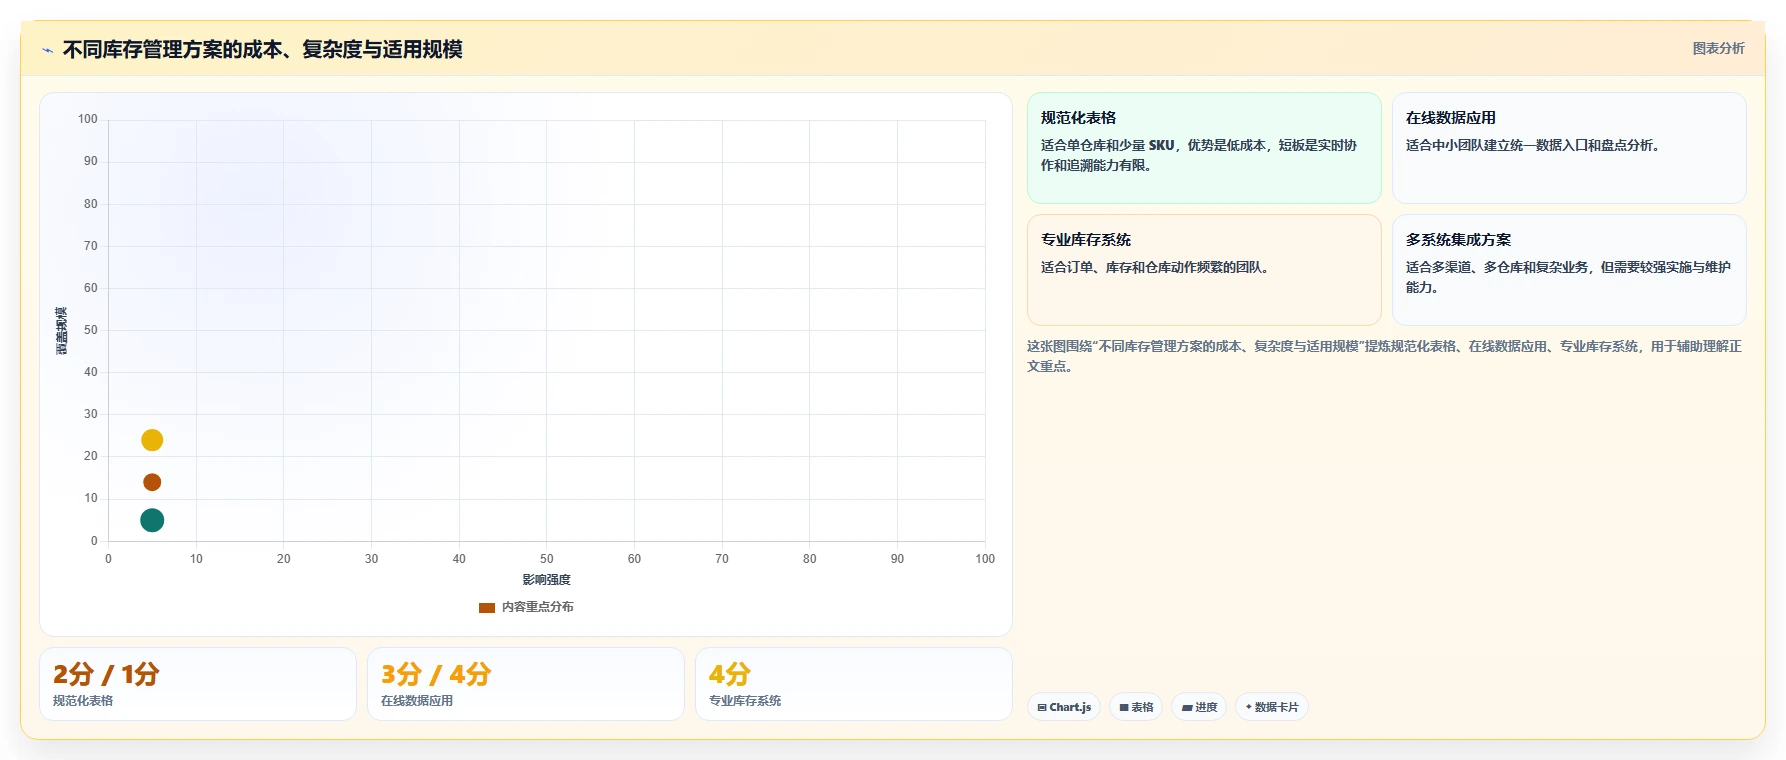Click the chart summary paragraph starting 这张图围绕
The height and width of the screenshot is (760, 1786).
(x=1384, y=356)
